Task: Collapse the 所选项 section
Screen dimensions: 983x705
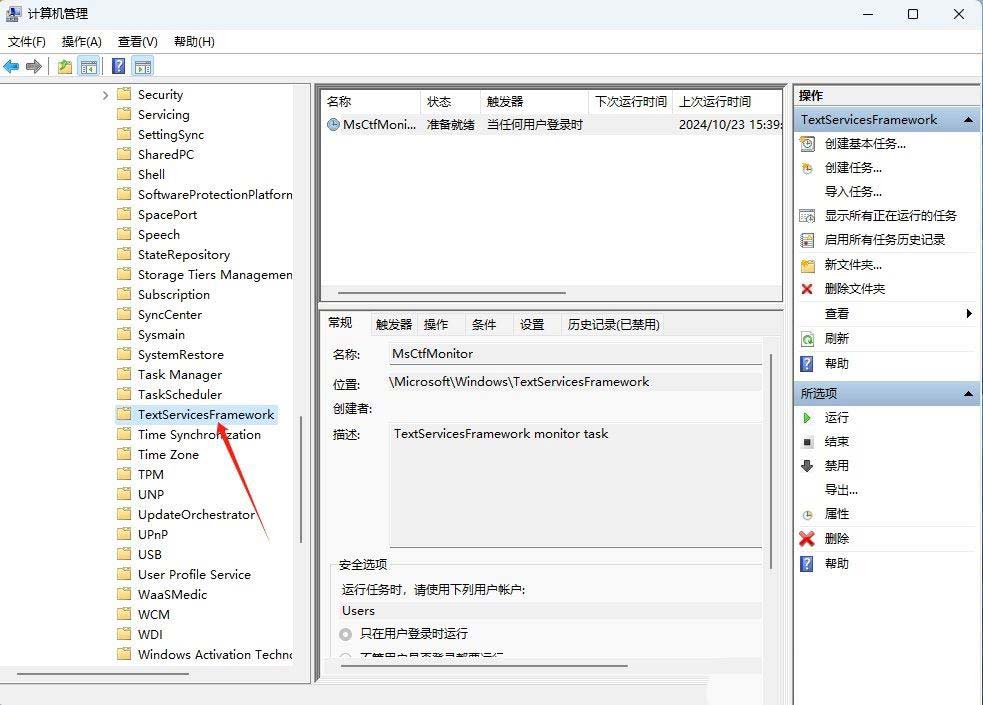Action: coord(967,394)
